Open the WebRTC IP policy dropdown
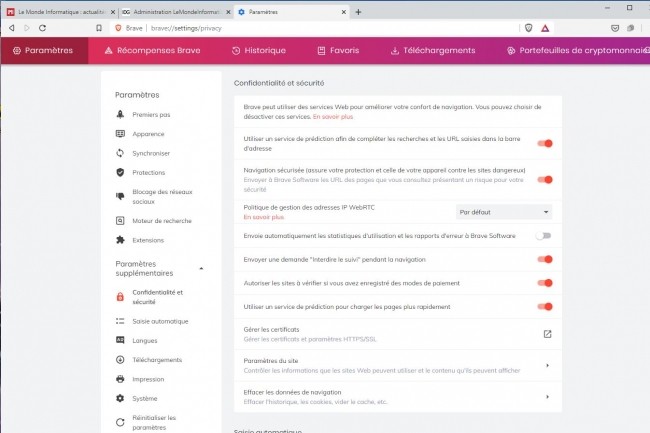 coord(504,212)
